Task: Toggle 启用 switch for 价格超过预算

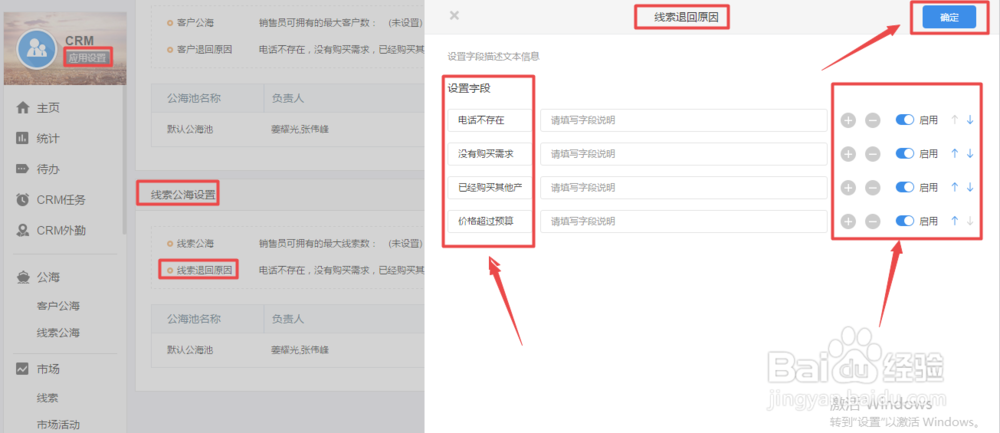Action: pyautogui.click(x=905, y=221)
